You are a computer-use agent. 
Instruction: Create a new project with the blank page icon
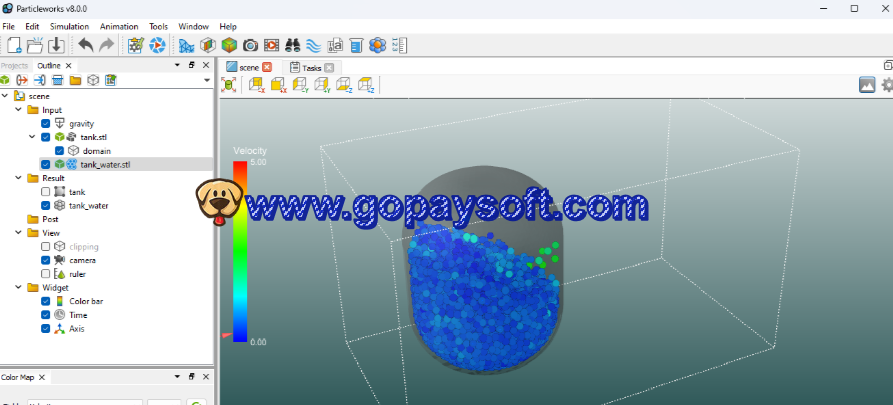pyautogui.click(x=14, y=45)
